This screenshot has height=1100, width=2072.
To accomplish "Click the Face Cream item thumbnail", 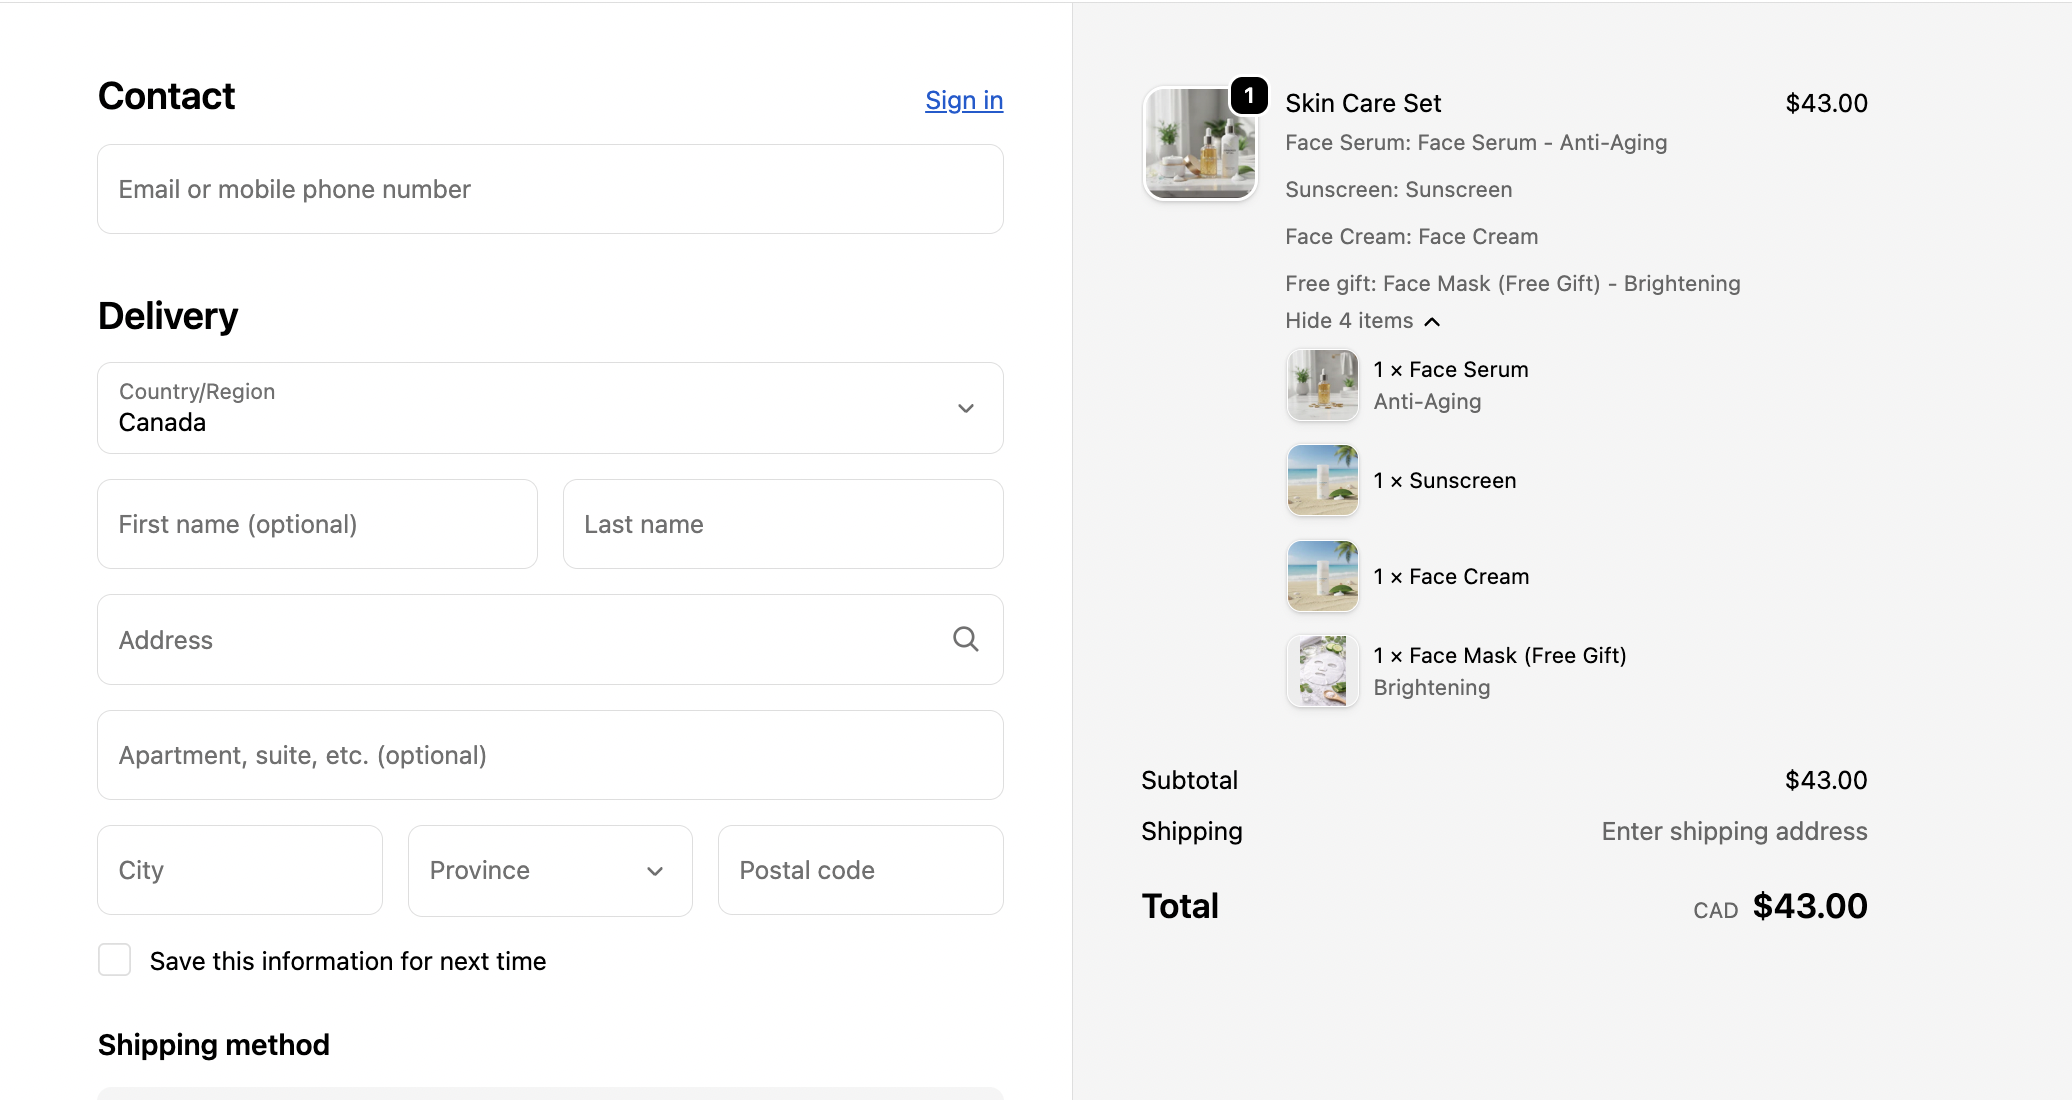I will coord(1322,576).
